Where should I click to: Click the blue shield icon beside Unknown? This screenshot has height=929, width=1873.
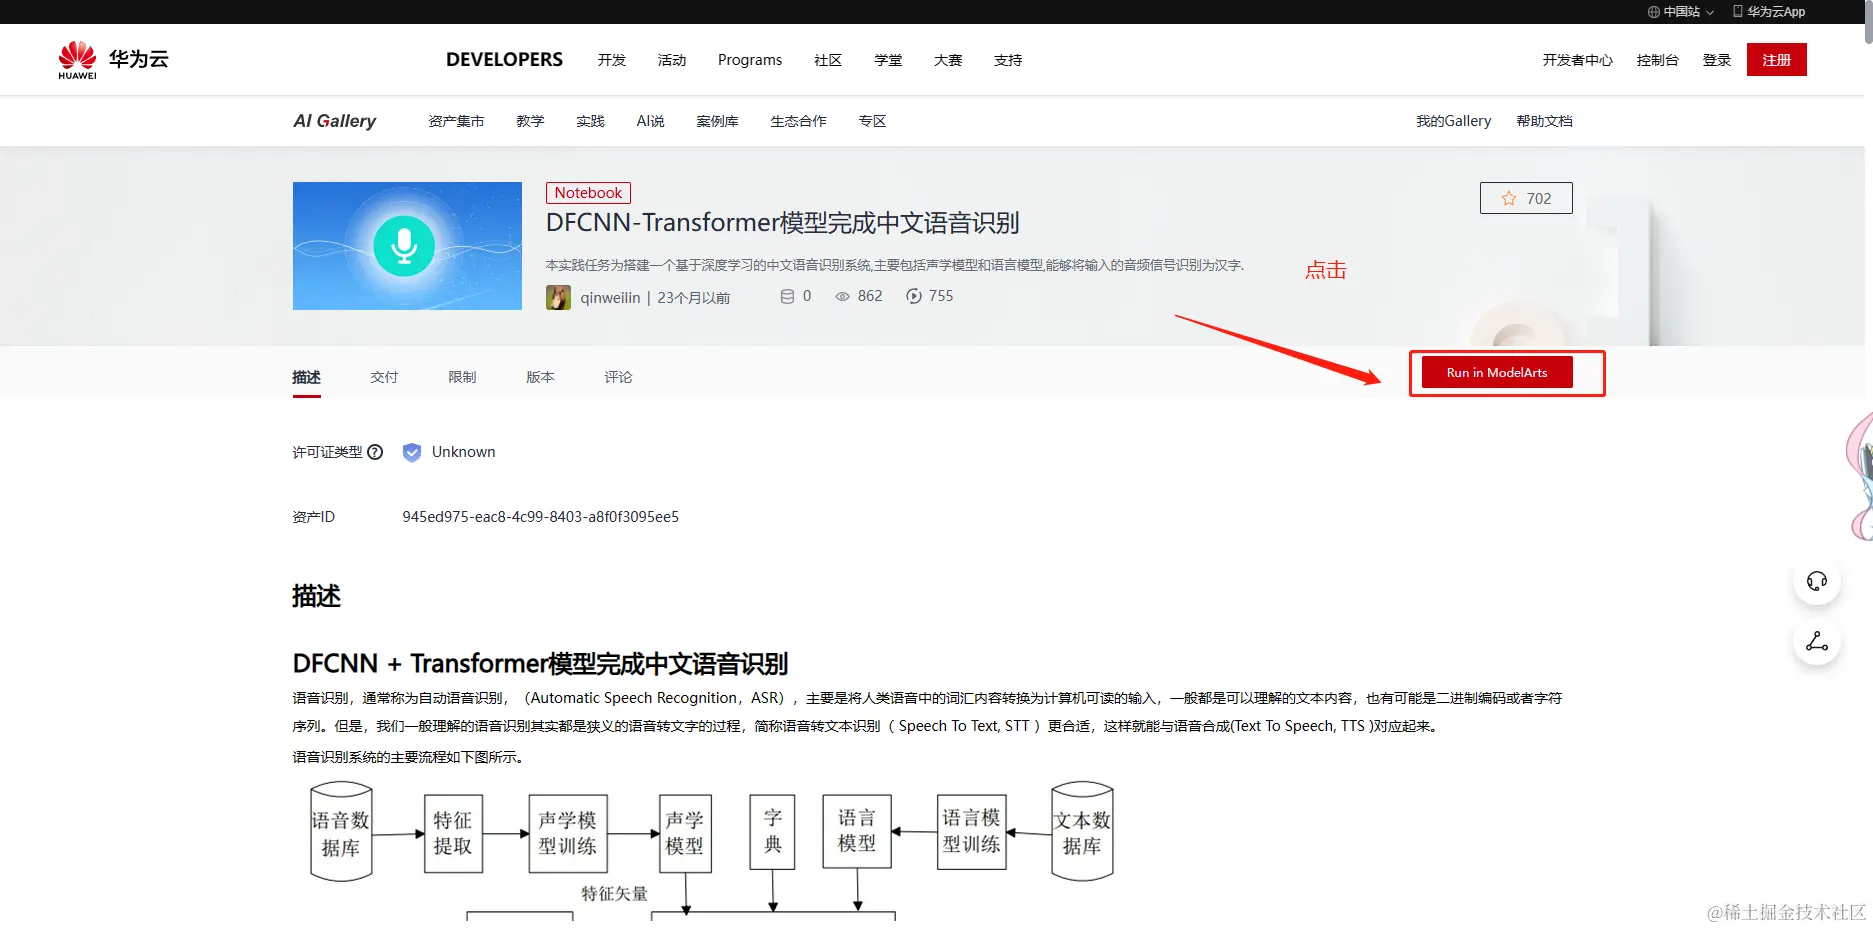point(411,452)
